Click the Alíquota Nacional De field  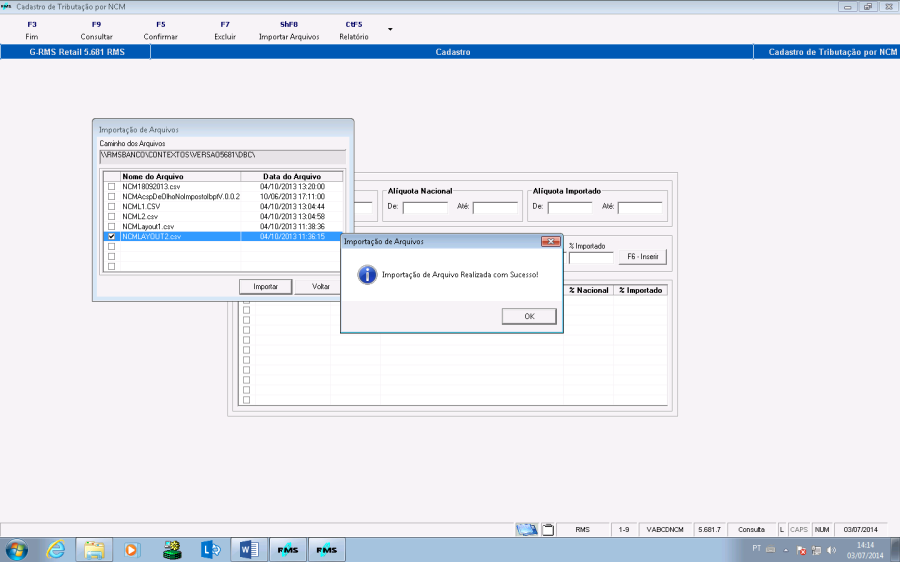(x=425, y=208)
